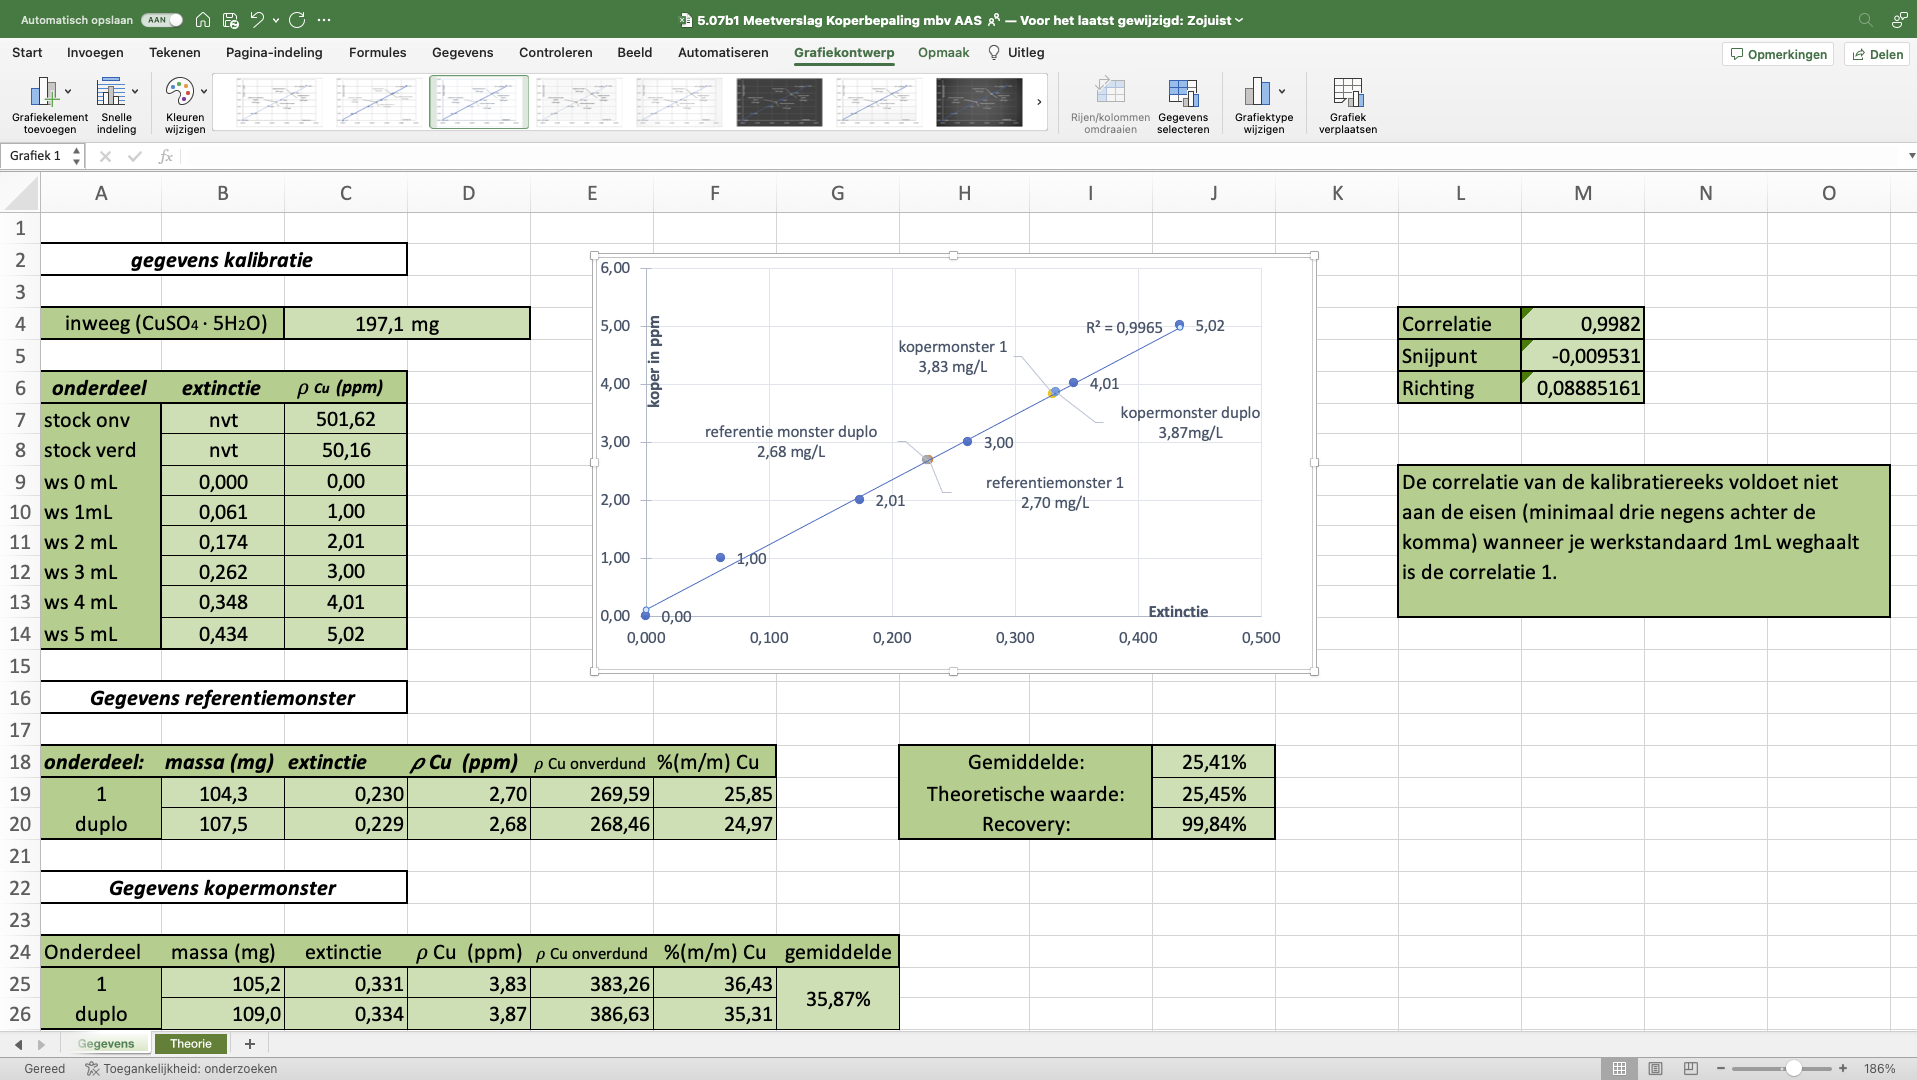Click the Home icon near AutoSave
The width and height of the screenshot is (1917, 1080).
point(203,19)
